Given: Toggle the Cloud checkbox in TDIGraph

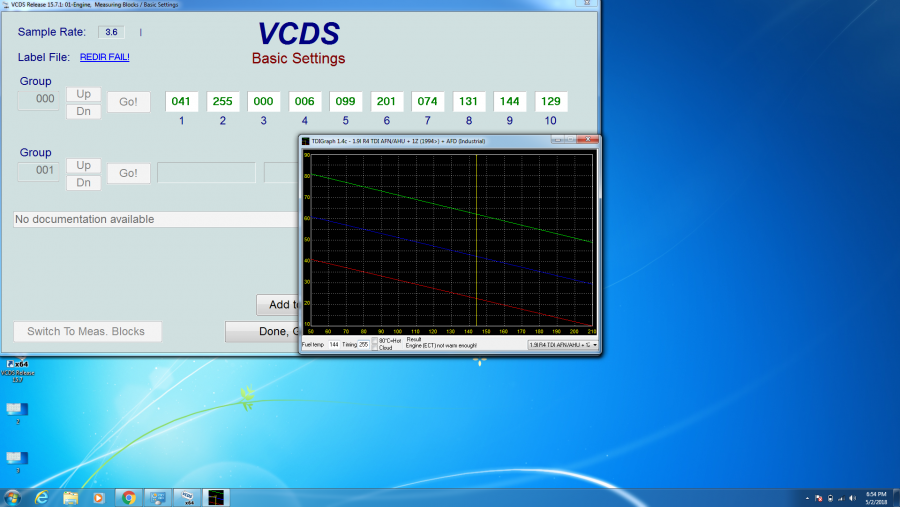Looking at the screenshot, I should [x=376, y=348].
